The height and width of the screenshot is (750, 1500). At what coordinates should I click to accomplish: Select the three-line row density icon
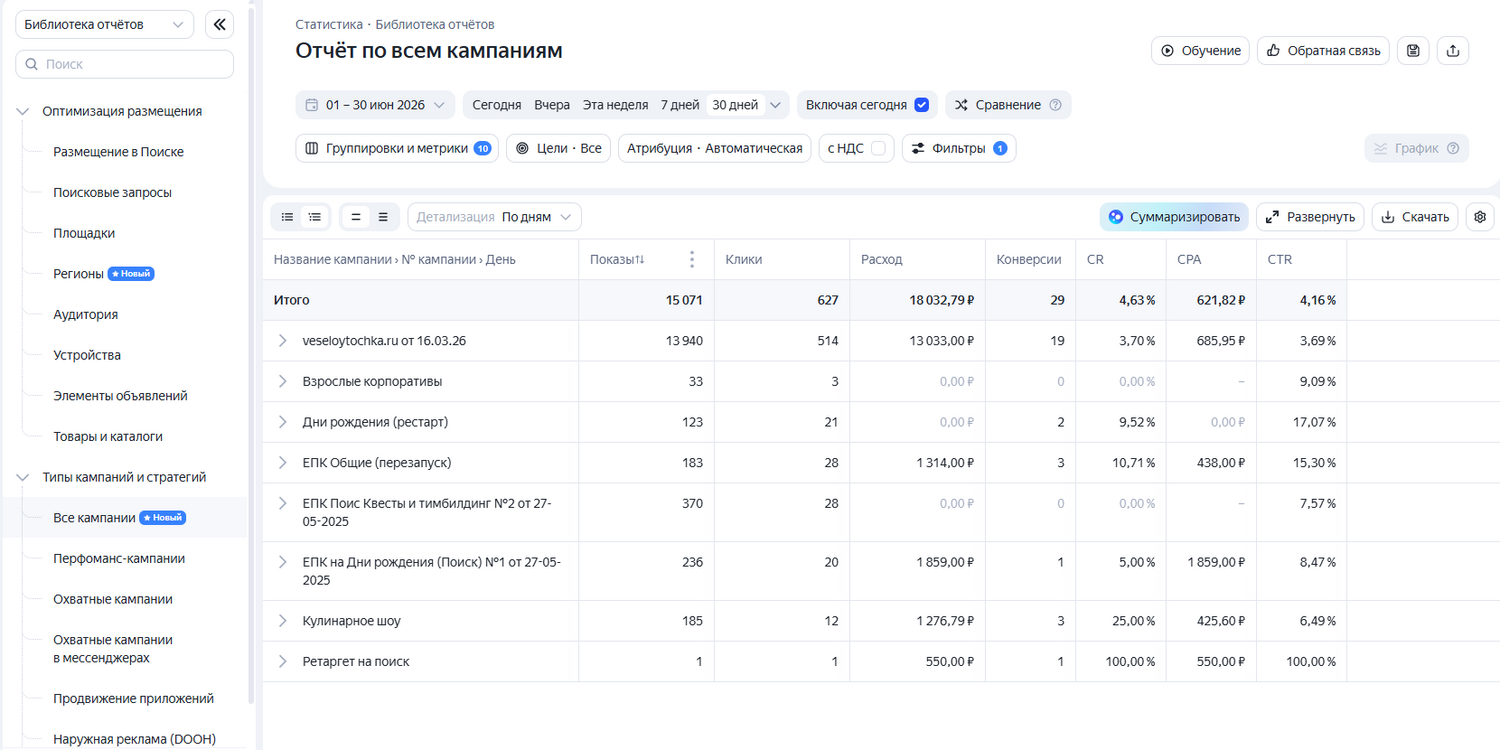pyautogui.click(x=383, y=217)
